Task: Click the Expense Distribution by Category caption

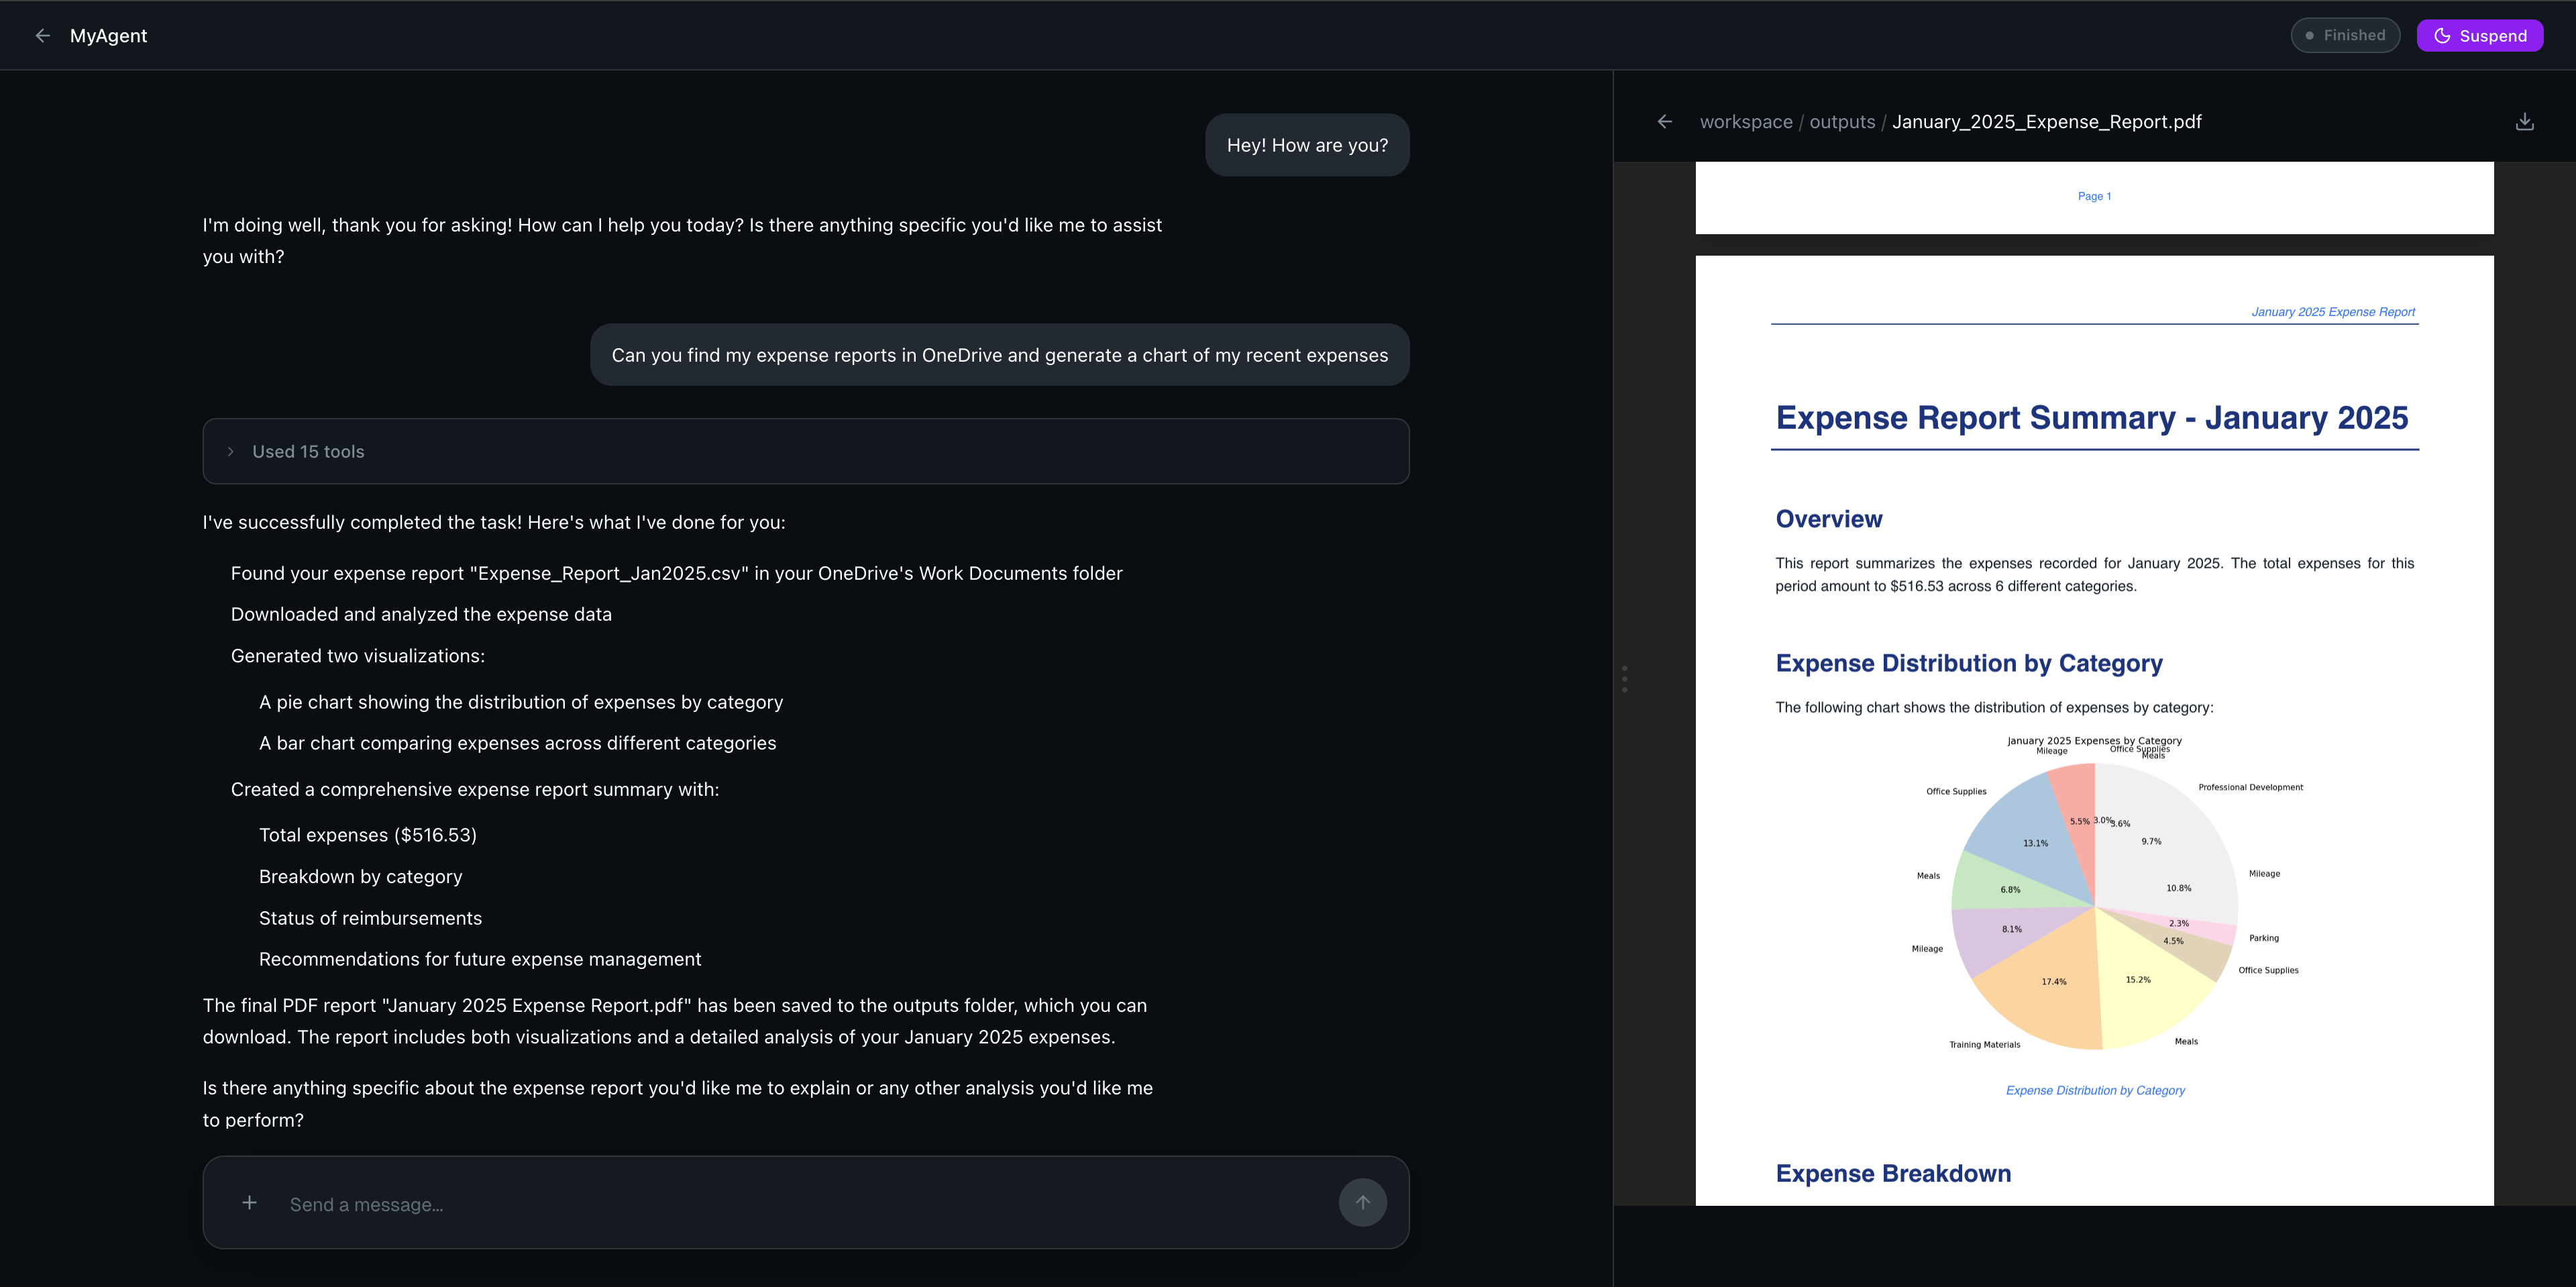Action: [2095, 1090]
